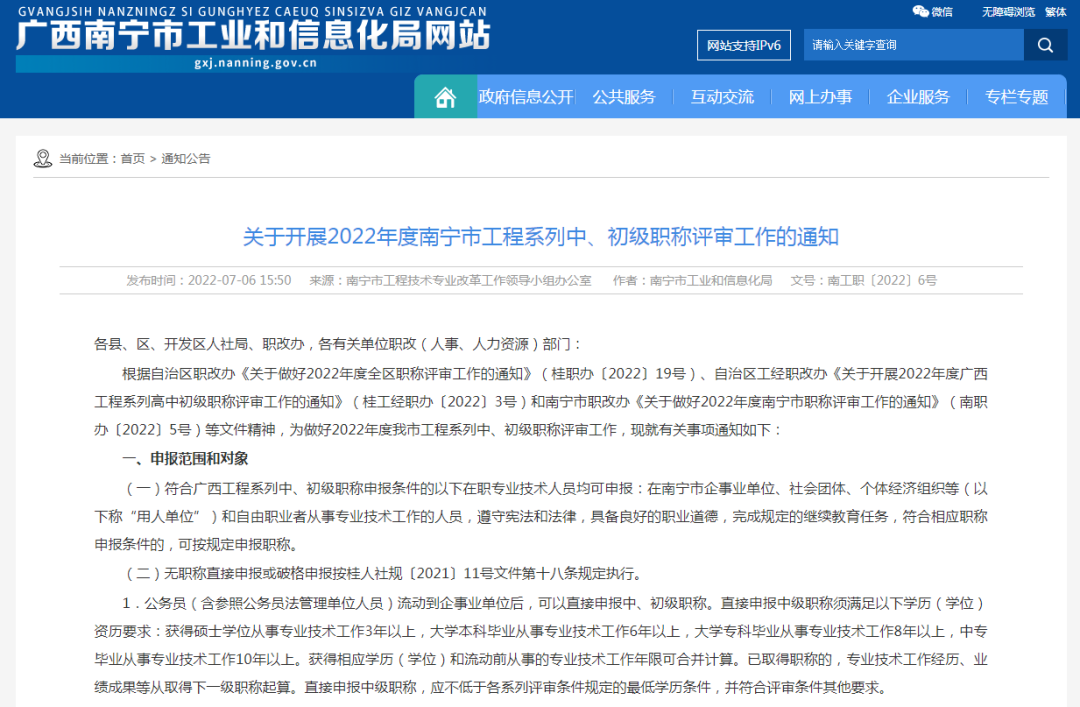Open the 公共服务 menu
The image size is (1080, 707).
click(624, 97)
